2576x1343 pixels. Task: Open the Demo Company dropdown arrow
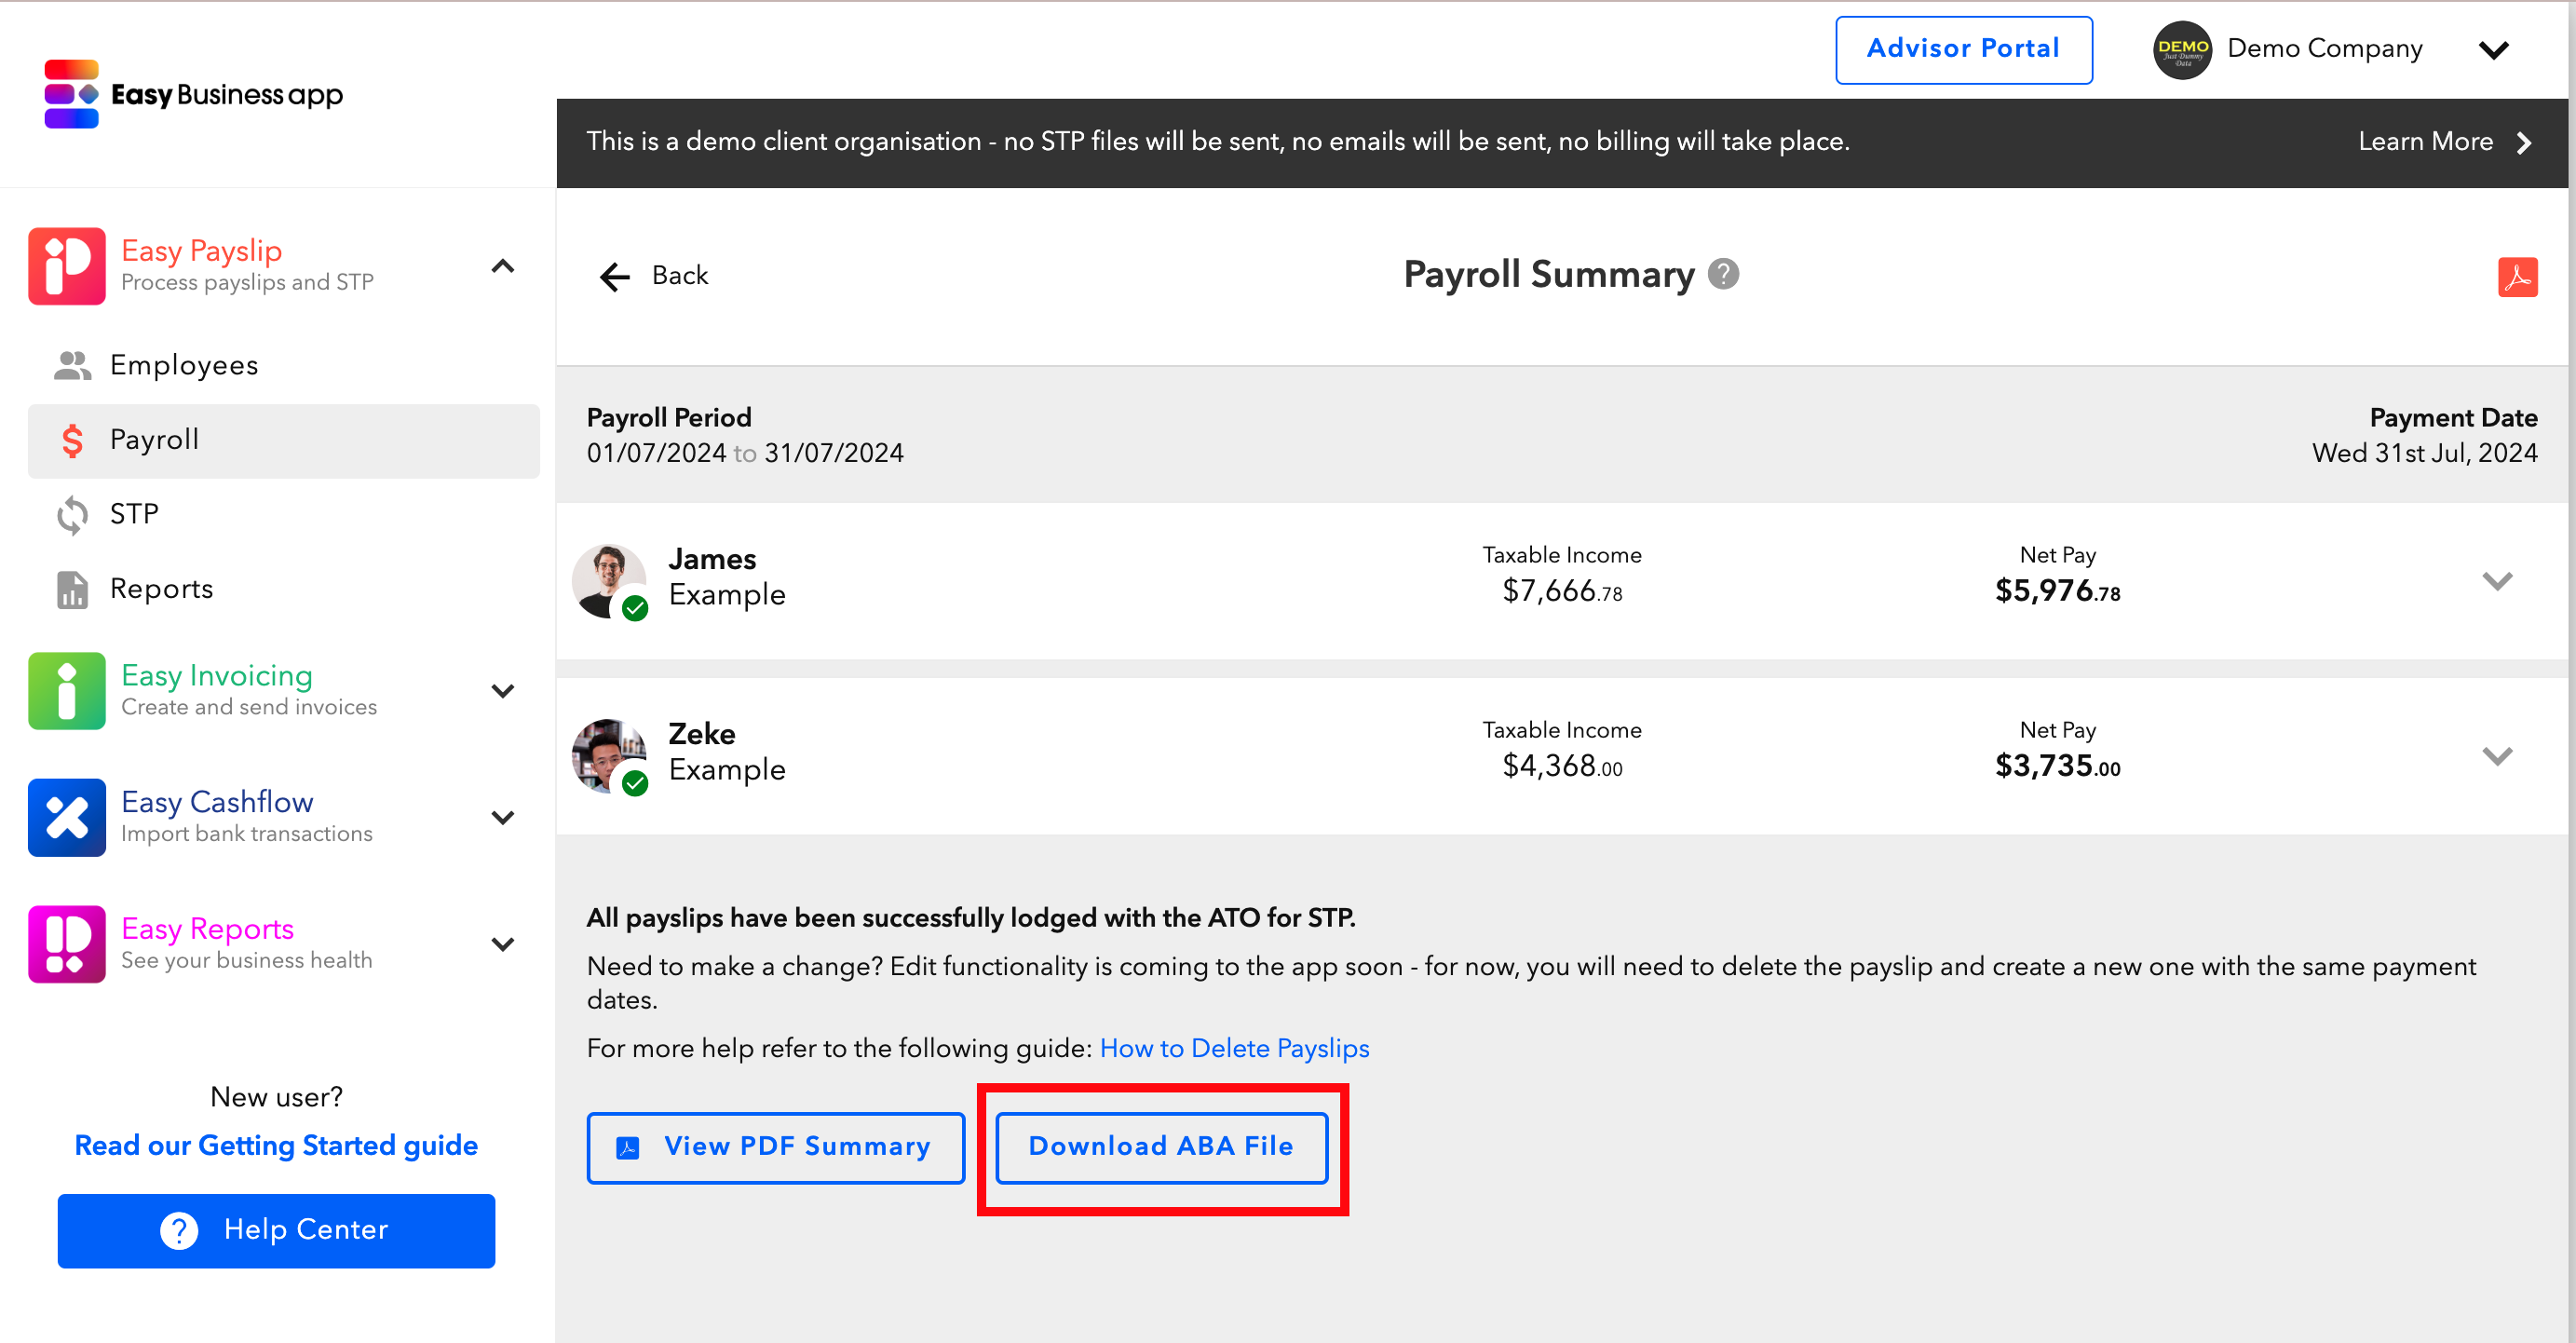point(2493,50)
